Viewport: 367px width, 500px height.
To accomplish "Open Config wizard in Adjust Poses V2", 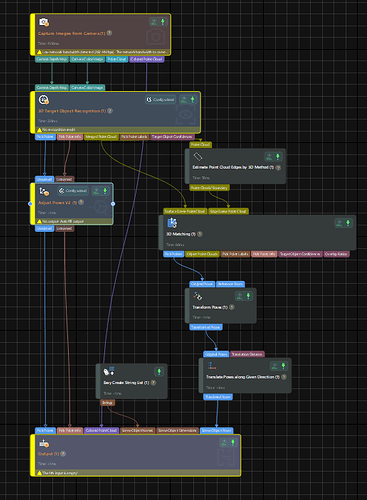I will 73,191.
